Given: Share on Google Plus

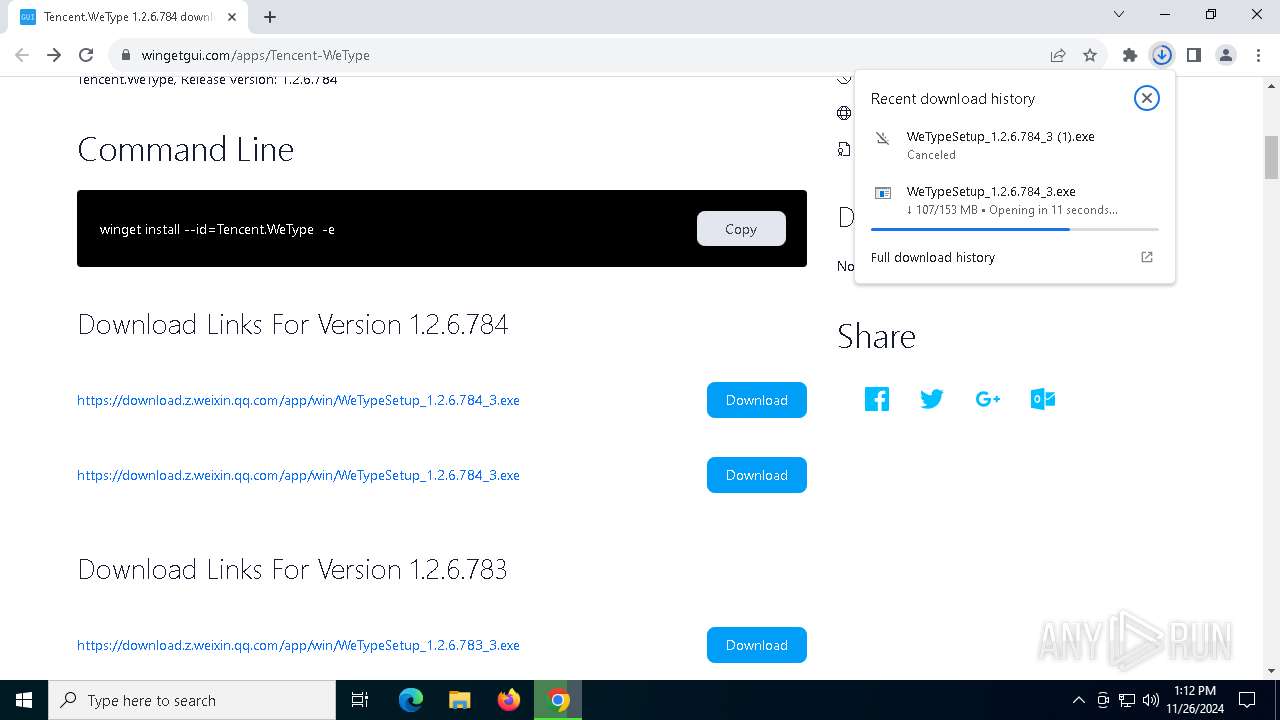Looking at the screenshot, I should (987, 399).
